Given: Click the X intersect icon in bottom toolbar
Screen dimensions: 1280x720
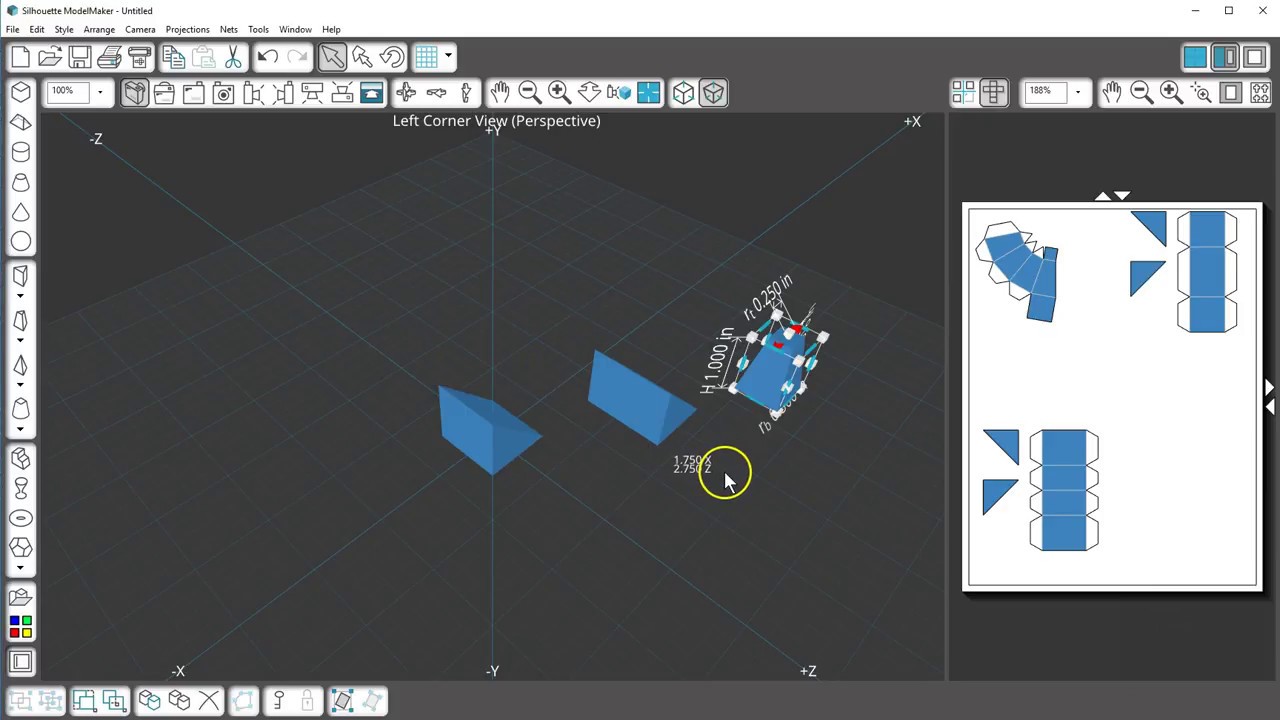Looking at the screenshot, I should [x=209, y=701].
